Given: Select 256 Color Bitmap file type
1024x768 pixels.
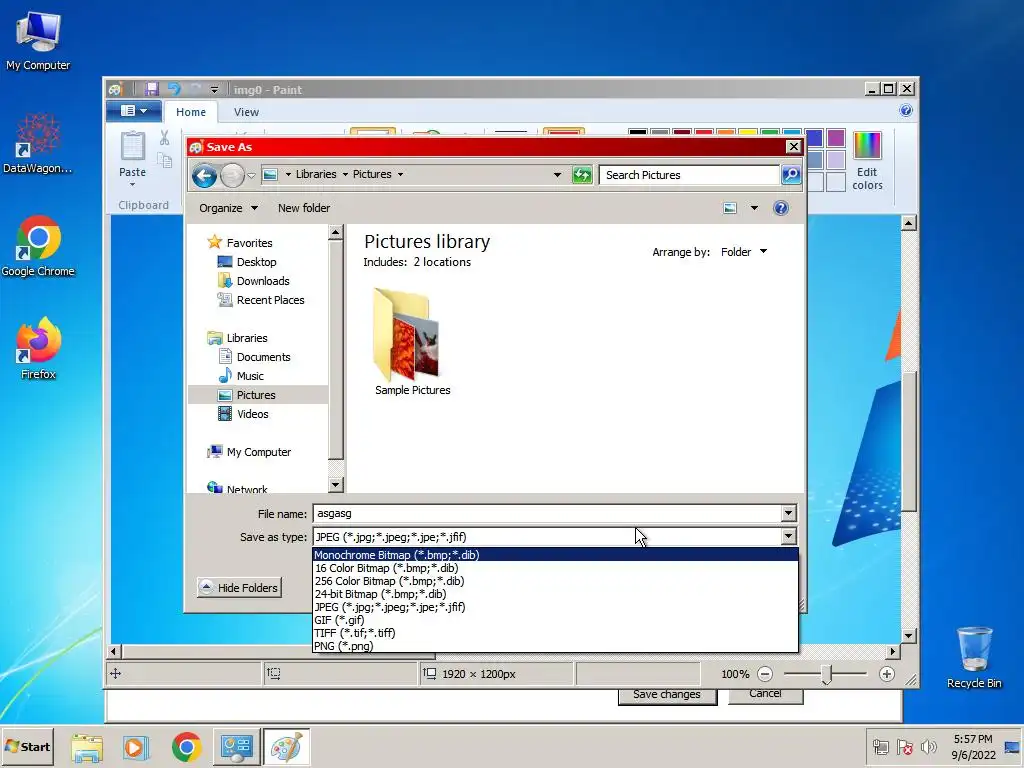Looking at the screenshot, I should pos(555,581).
